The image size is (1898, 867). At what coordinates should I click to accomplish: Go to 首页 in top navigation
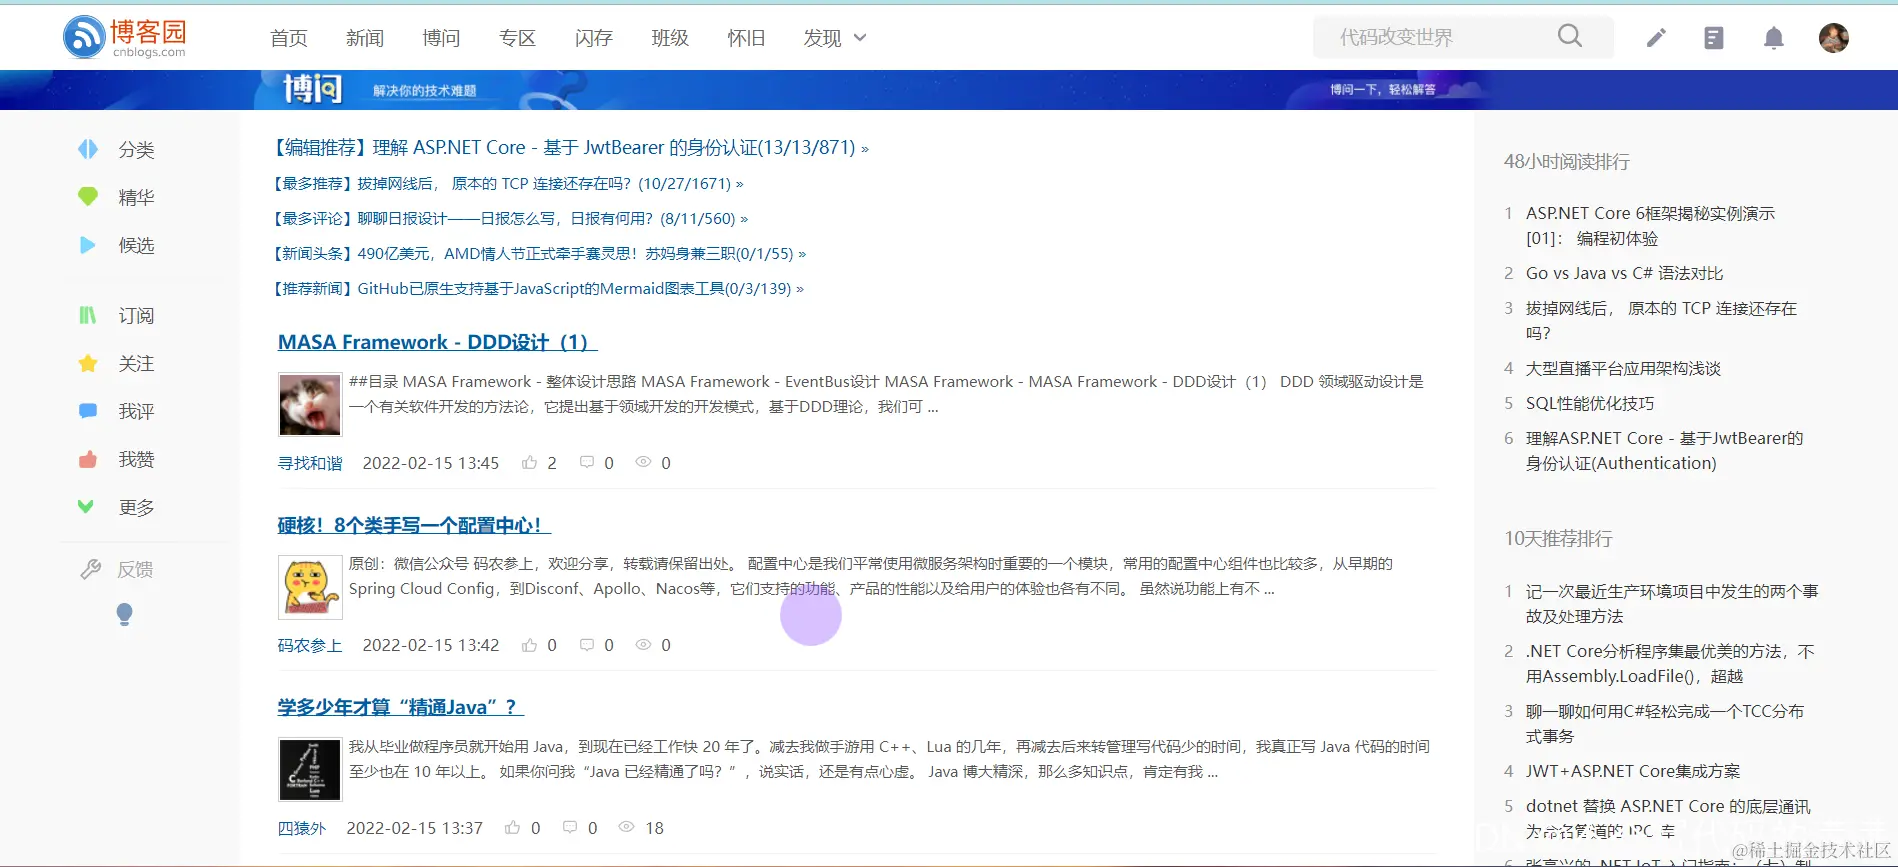coord(289,38)
